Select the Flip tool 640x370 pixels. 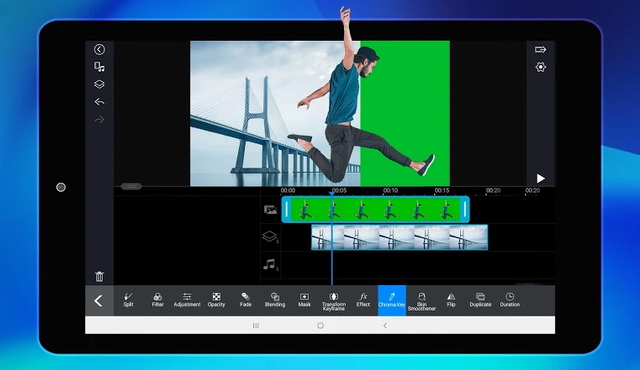tap(451, 300)
